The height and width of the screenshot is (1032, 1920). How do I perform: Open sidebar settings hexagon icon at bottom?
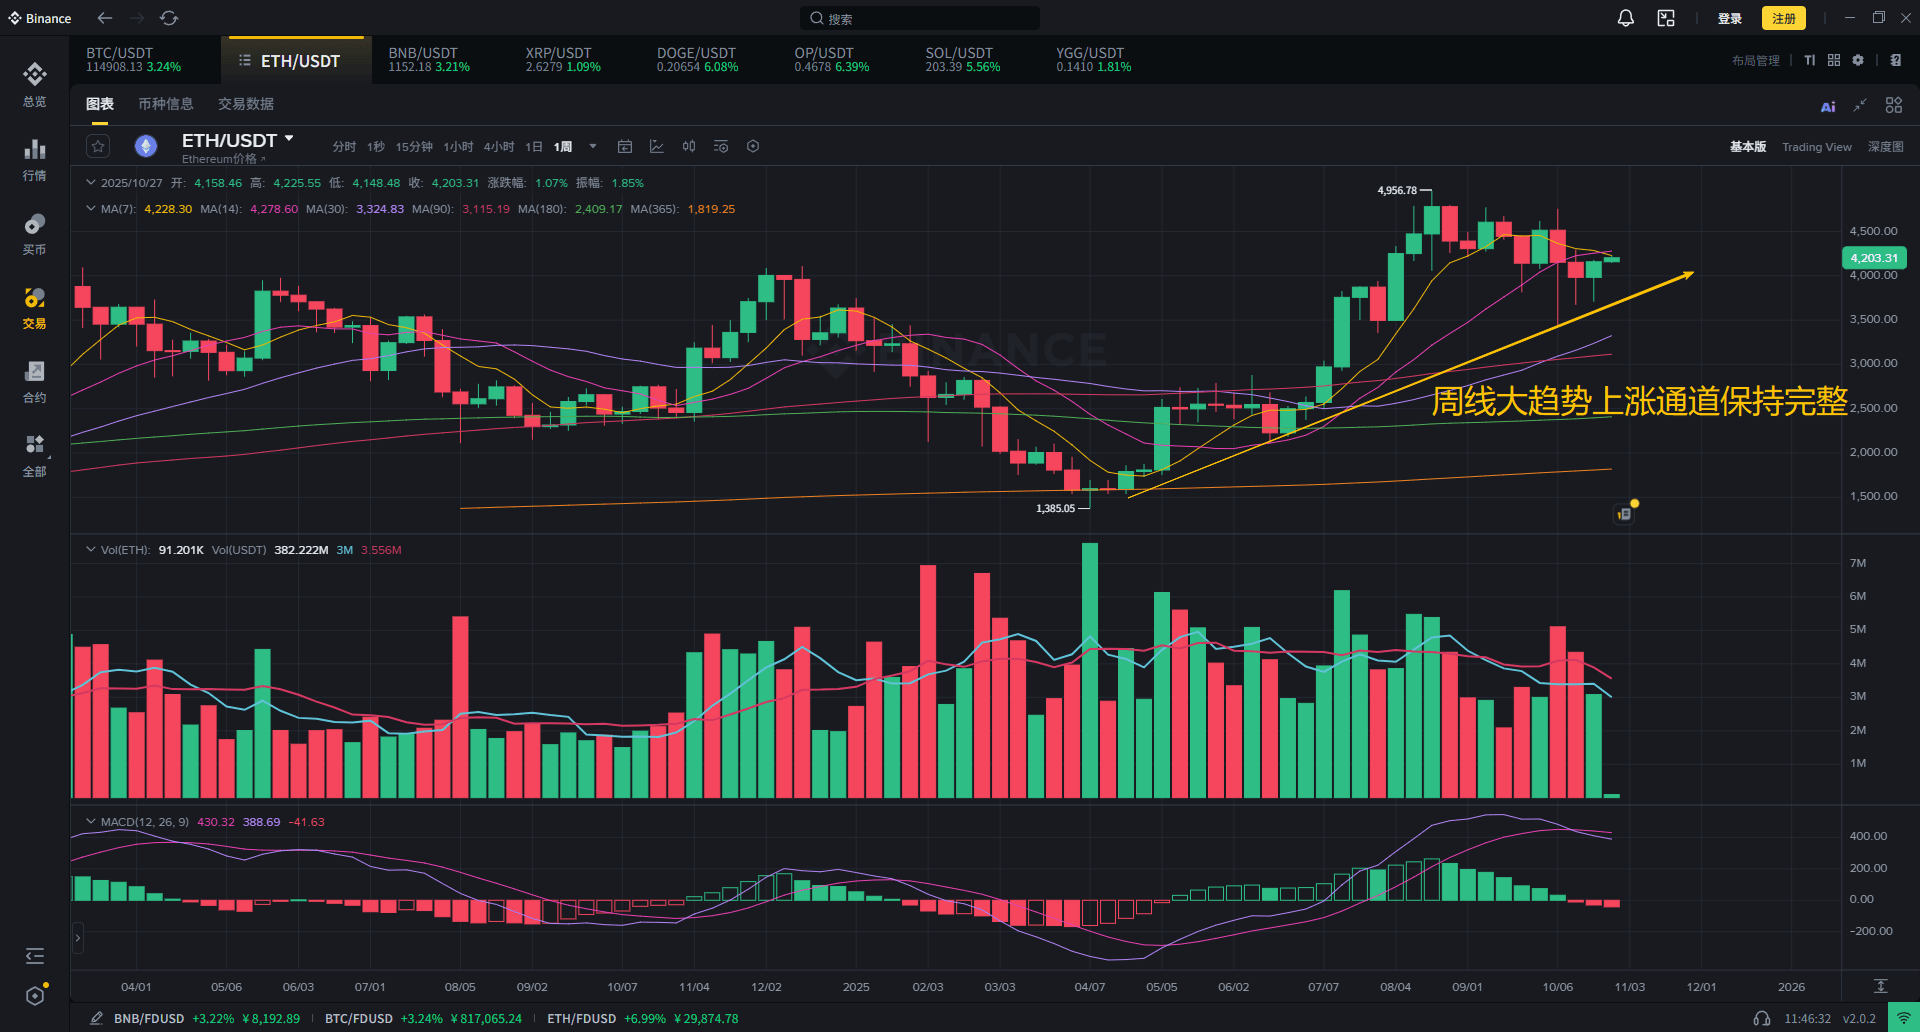pyautogui.click(x=35, y=996)
